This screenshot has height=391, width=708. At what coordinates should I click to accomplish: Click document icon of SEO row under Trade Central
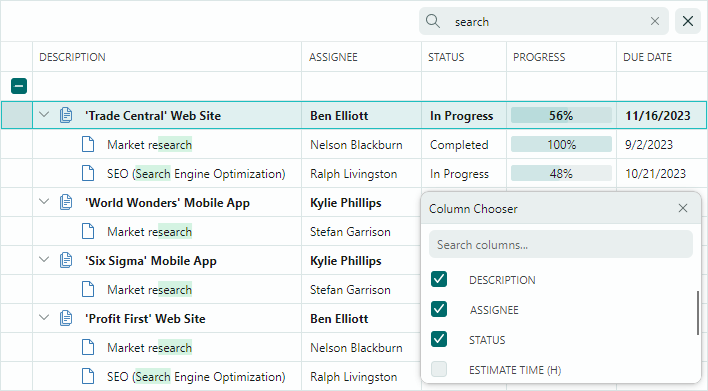pos(88,173)
